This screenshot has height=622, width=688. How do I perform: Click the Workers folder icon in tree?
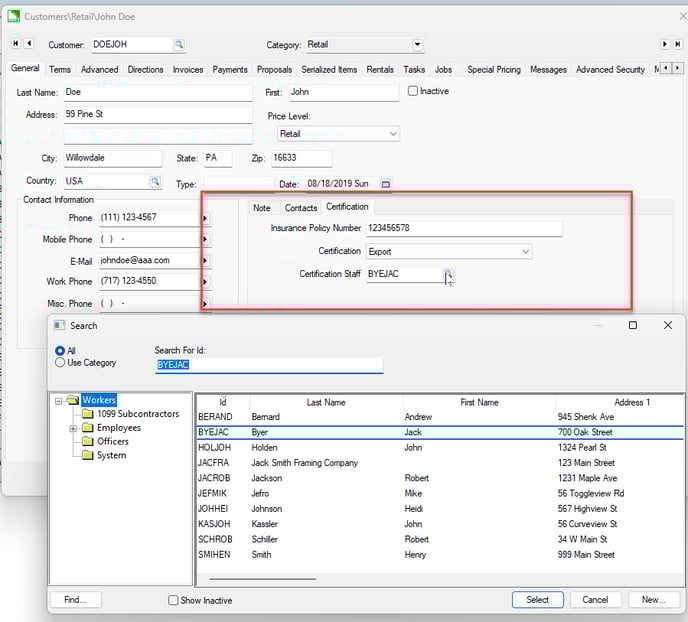tap(74, 400)
